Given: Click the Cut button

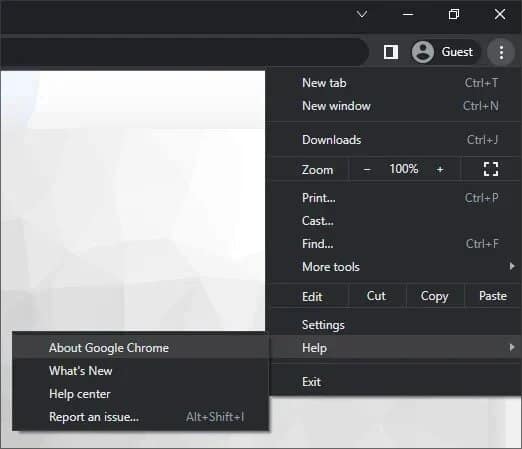Looking at the screenshot, I should tap(376, 296).
